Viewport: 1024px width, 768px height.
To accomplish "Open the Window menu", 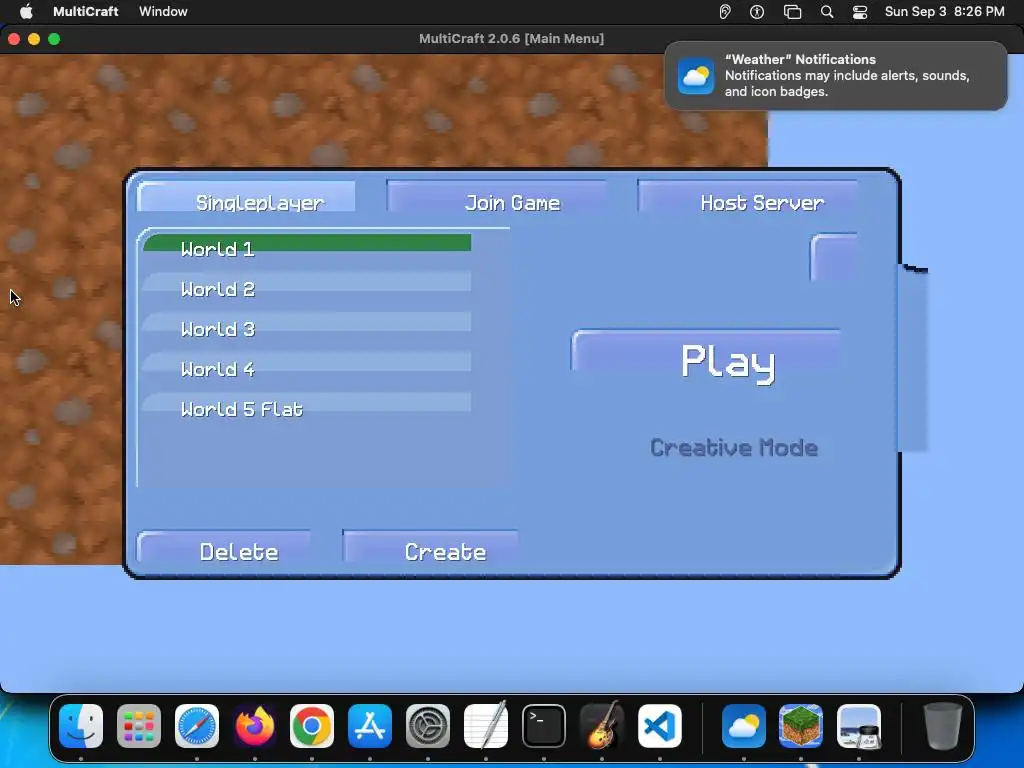I will [x=163, y=12].
